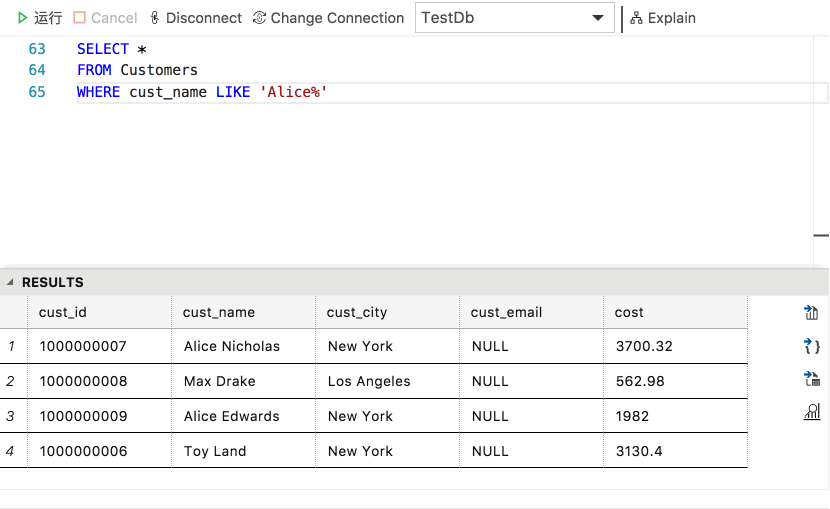Click the Disconnect plug icon
Viewport: 830px width, 509px height.
click(154, 18)
